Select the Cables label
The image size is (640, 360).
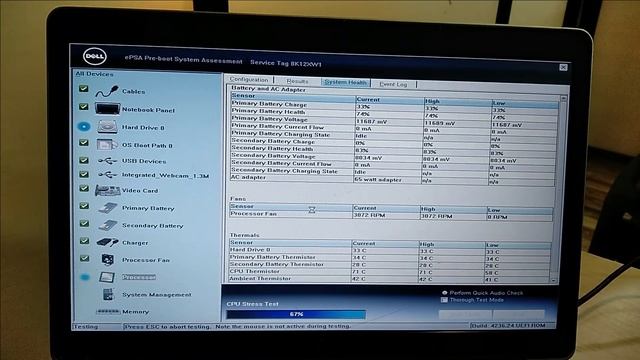(133, 91)
